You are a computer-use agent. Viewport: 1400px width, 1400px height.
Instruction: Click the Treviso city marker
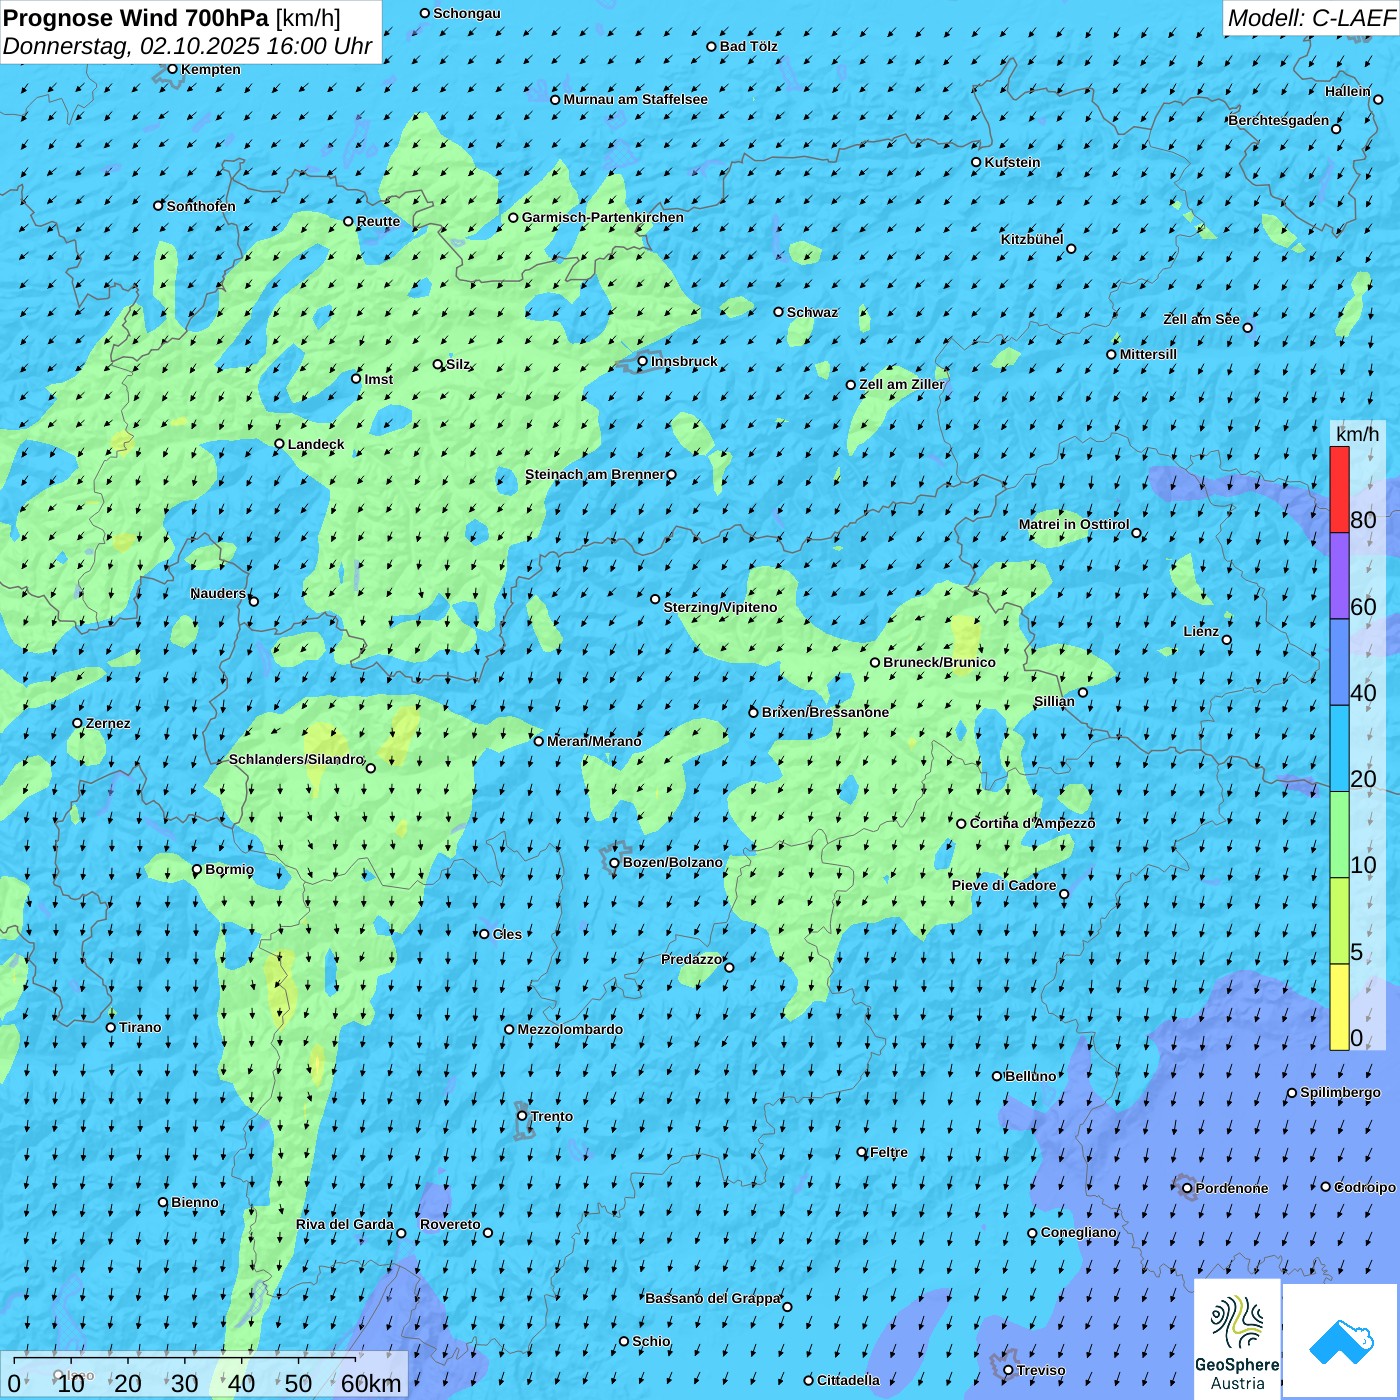coord(1009,1371)
